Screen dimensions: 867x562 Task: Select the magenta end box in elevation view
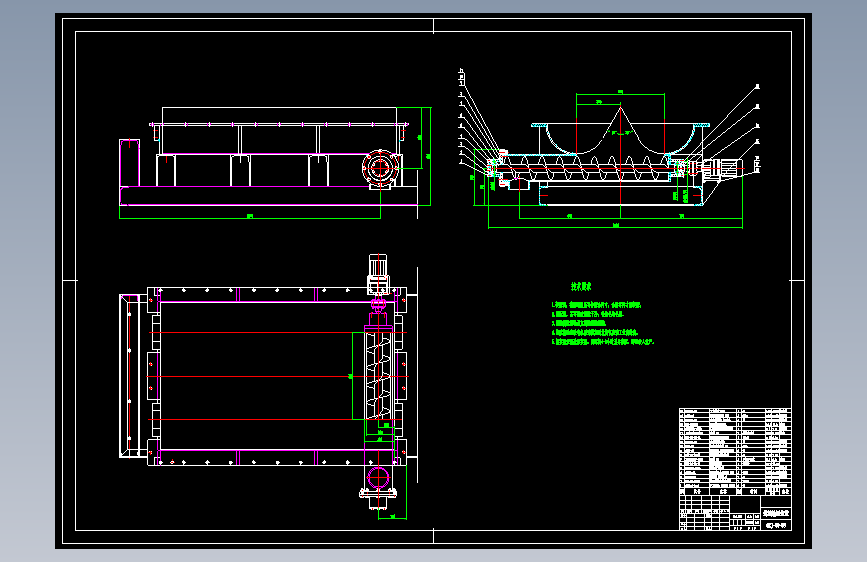129,163
